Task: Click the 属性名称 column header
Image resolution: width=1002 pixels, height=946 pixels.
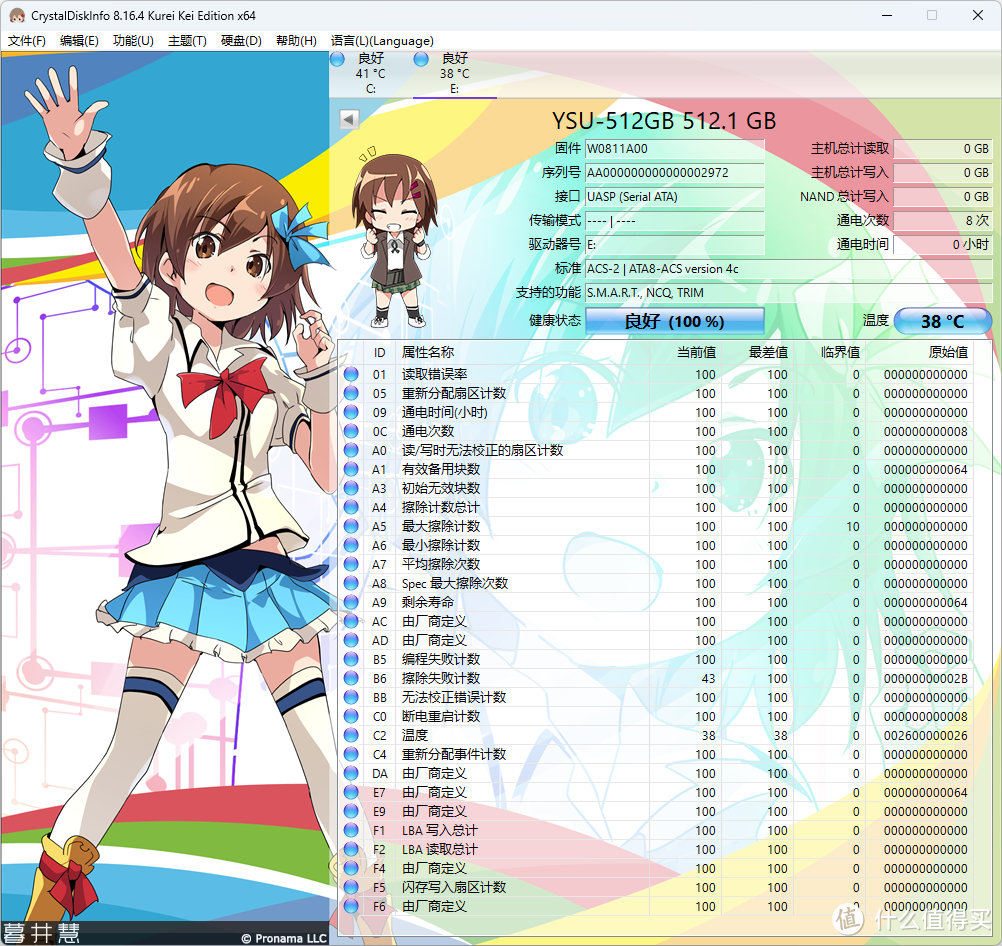Action: pyautogui.click(x=428, y=352)
